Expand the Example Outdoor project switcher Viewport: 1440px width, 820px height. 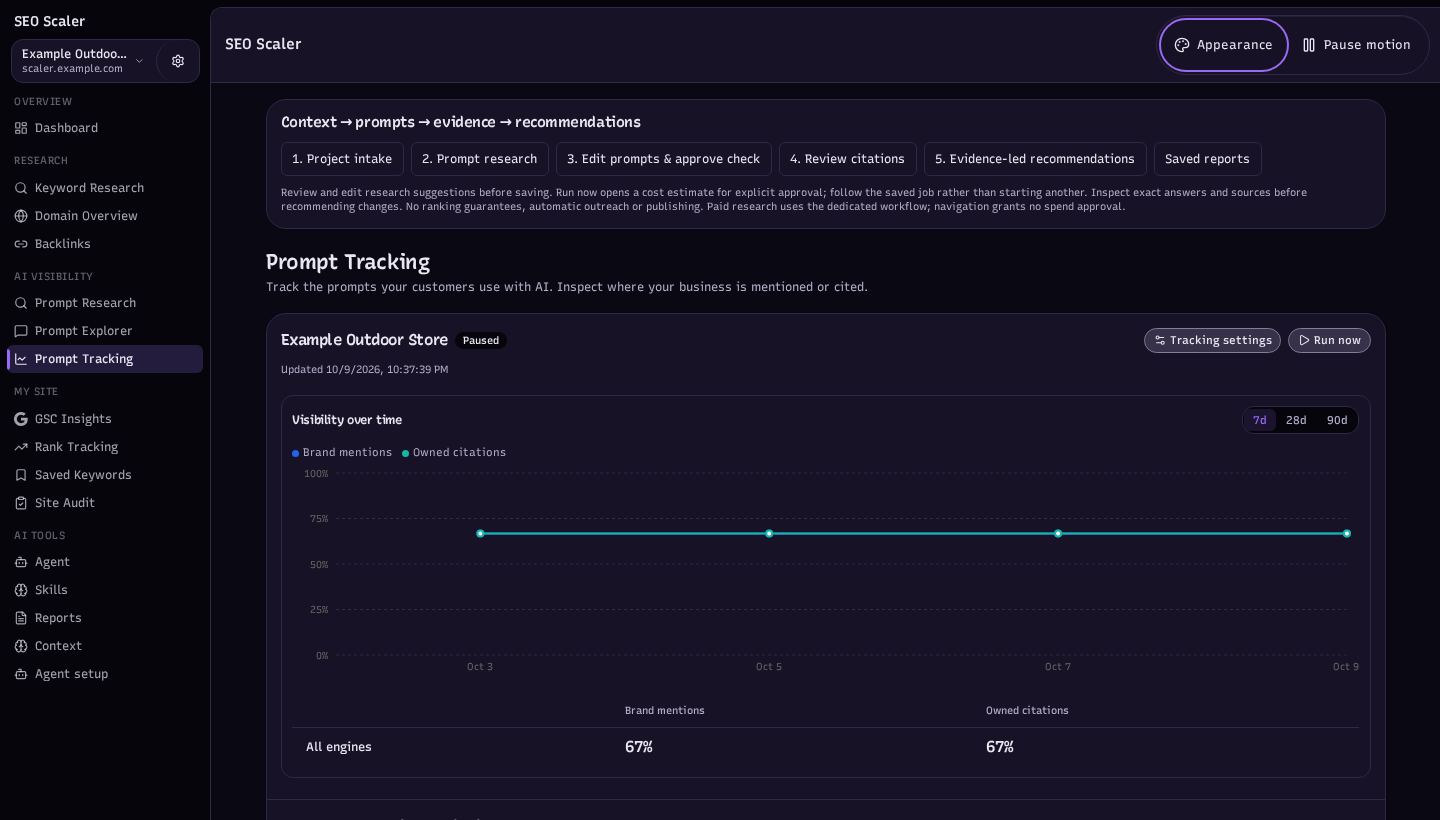point(84,61)
